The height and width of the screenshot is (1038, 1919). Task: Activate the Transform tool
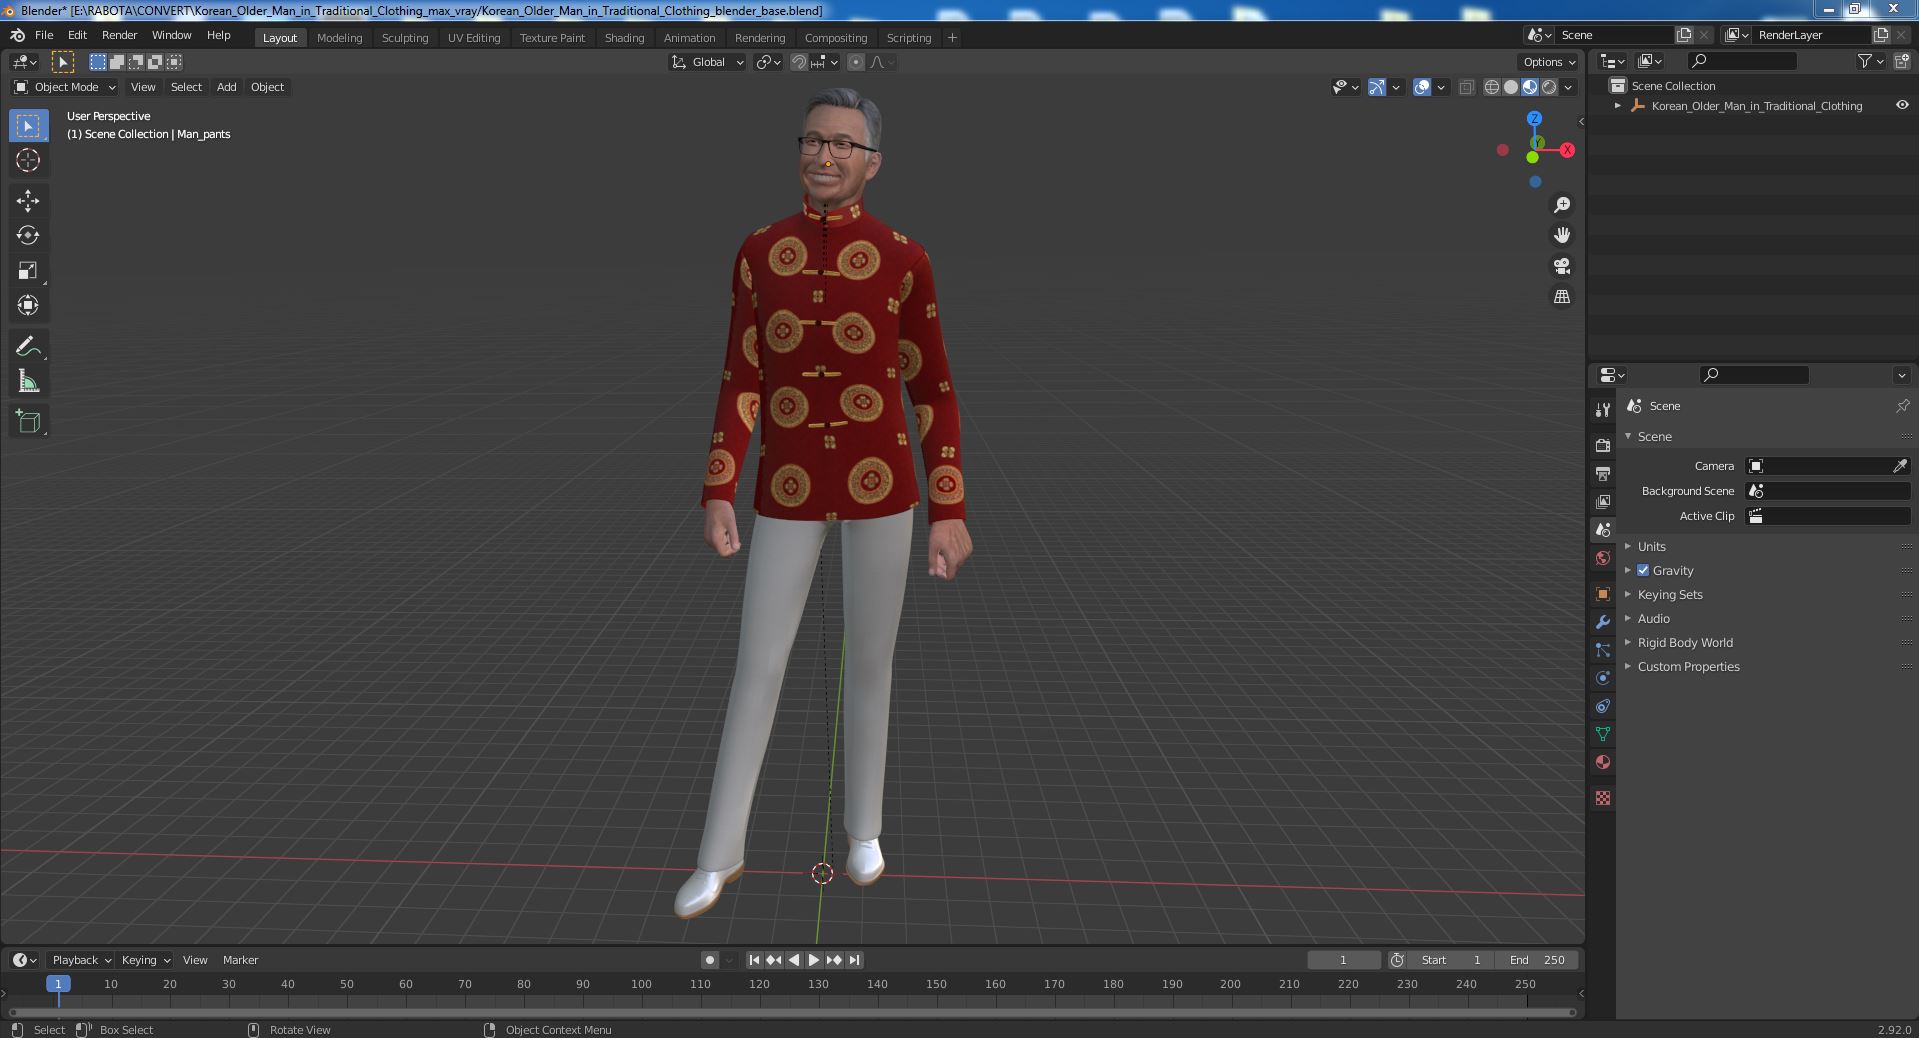coord(28,306)
